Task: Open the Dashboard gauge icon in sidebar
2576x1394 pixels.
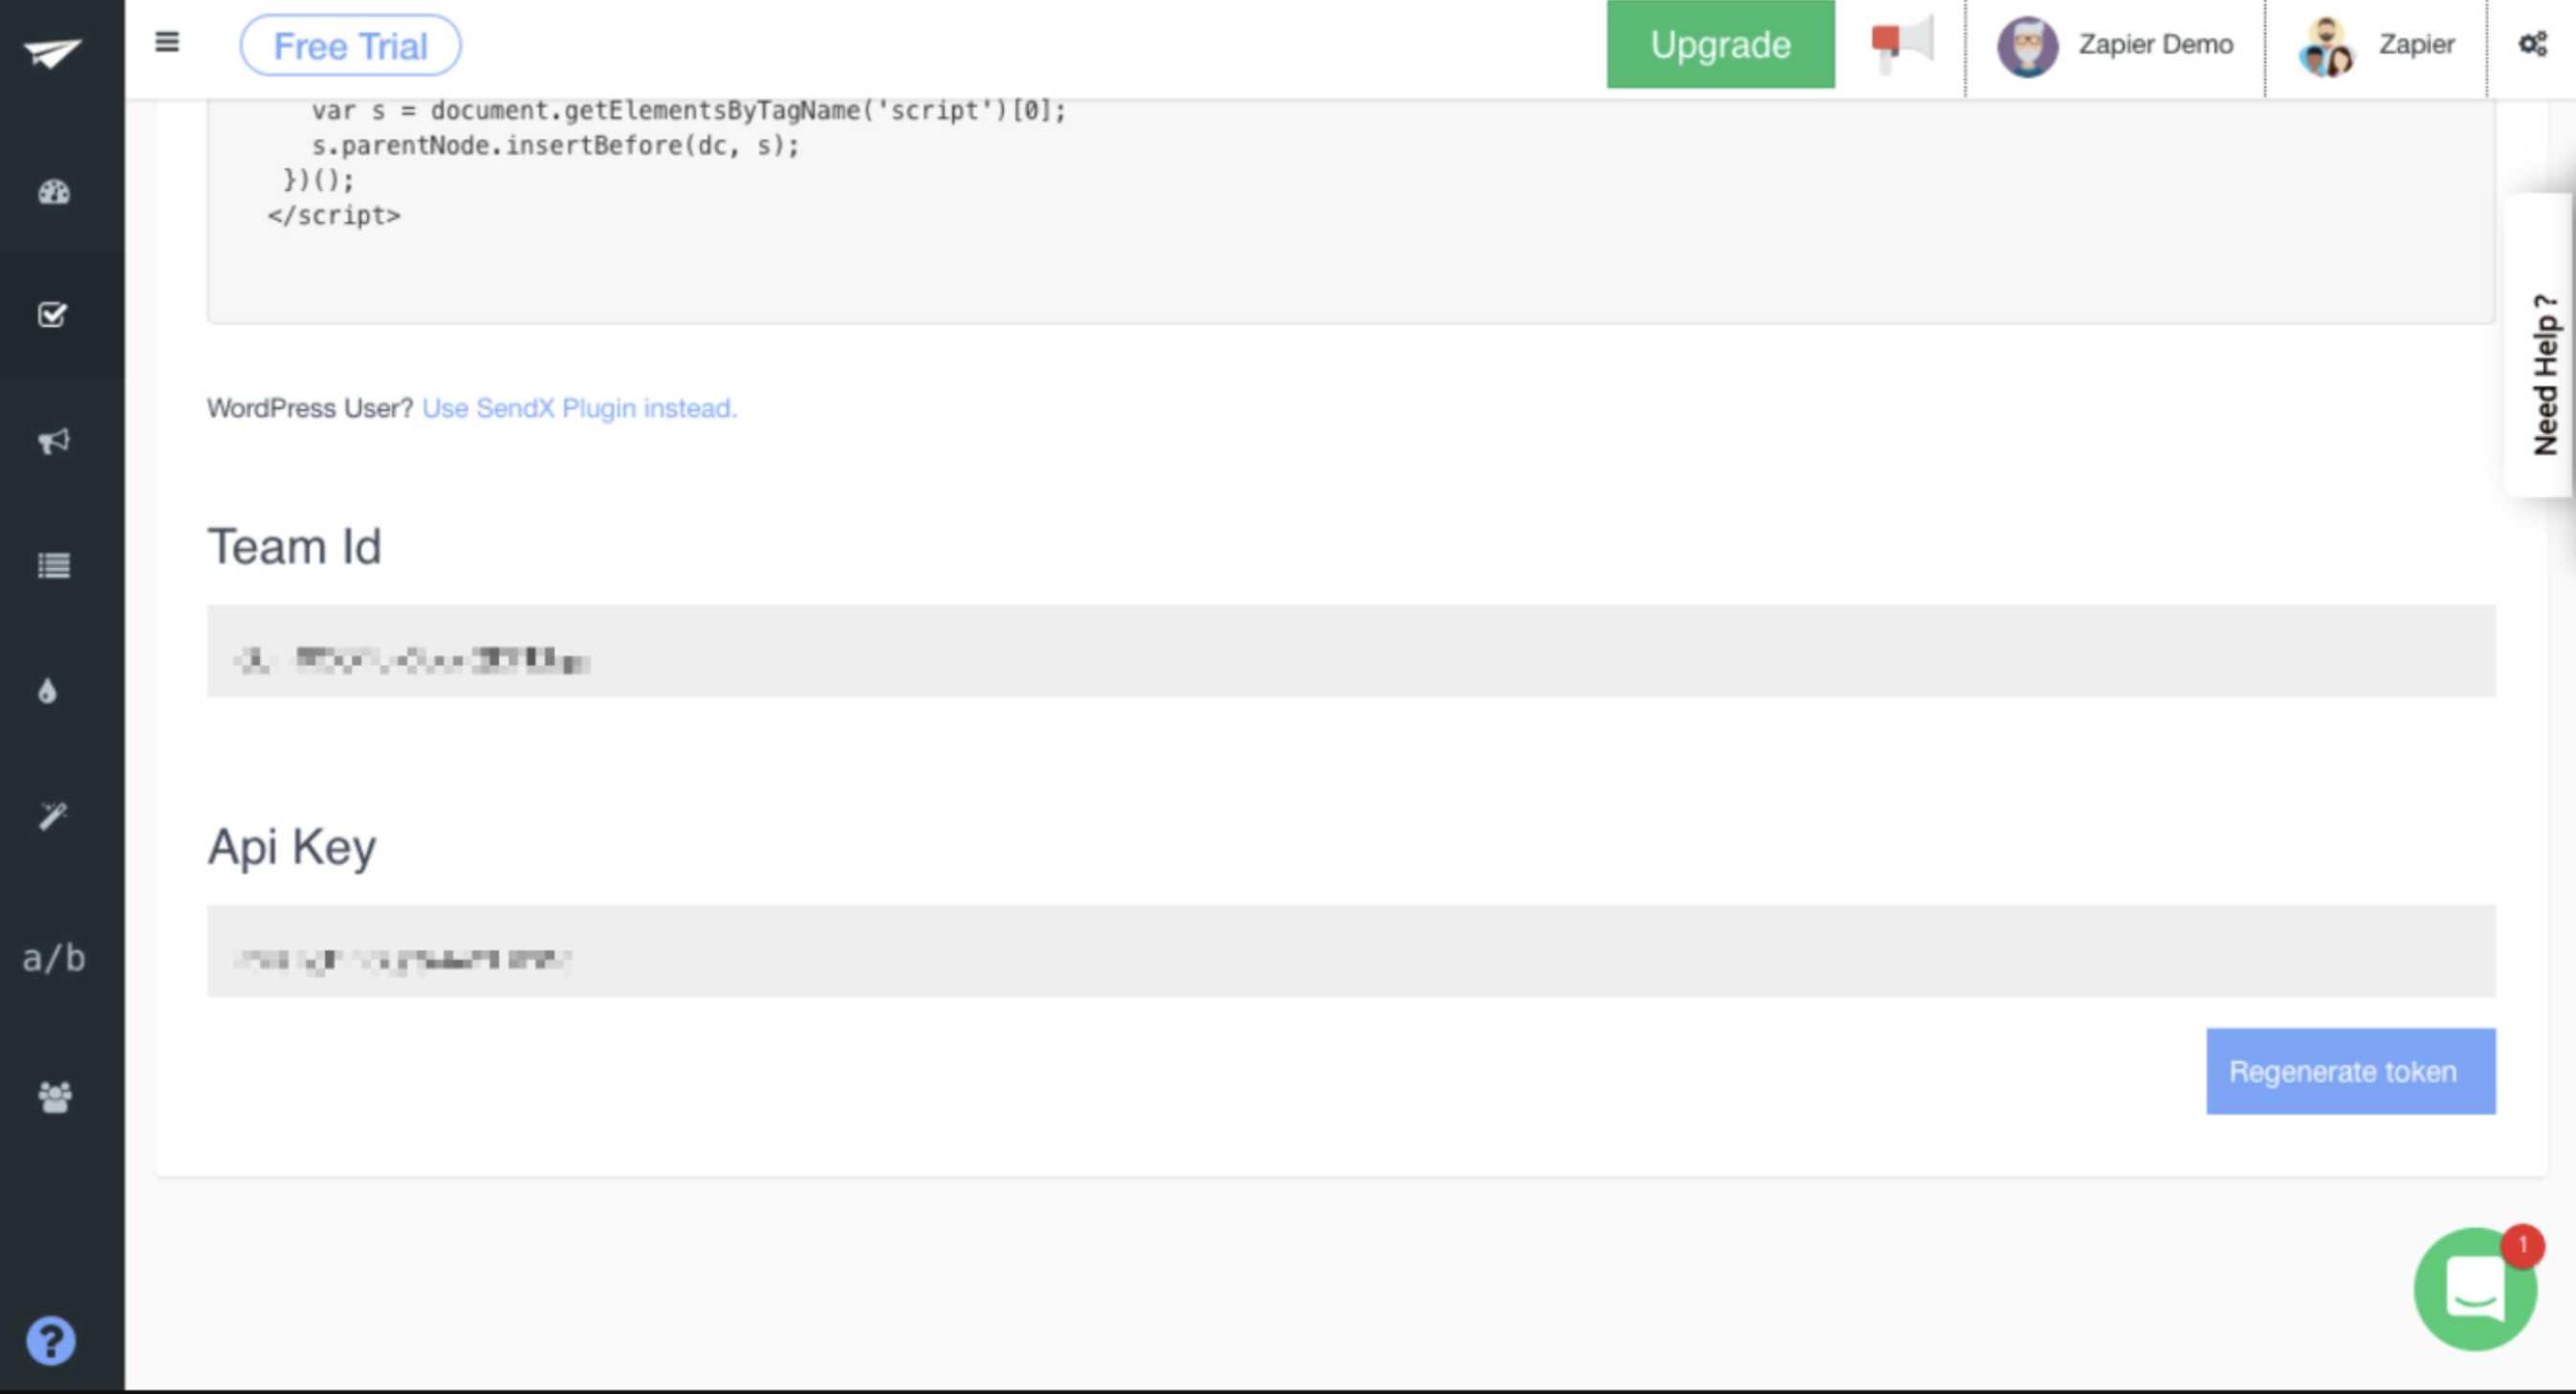Action: tap(52, 192)
